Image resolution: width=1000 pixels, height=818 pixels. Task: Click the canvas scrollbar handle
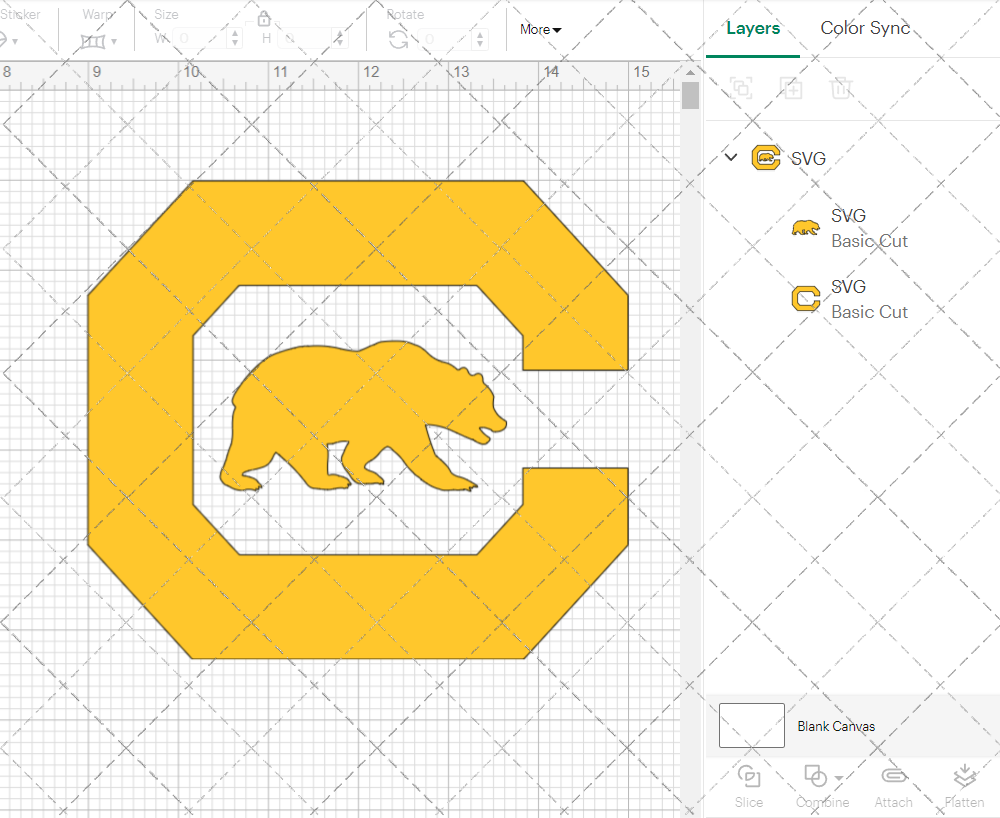pyautogui.click(x=689, y=95)
